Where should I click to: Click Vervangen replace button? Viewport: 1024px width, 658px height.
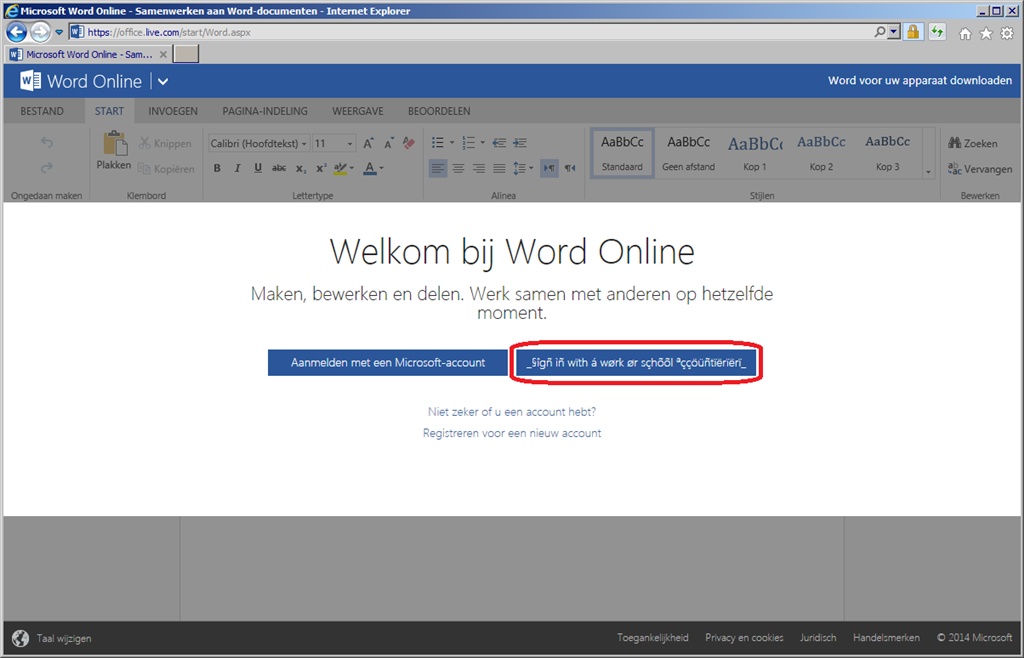pos(980,169)
